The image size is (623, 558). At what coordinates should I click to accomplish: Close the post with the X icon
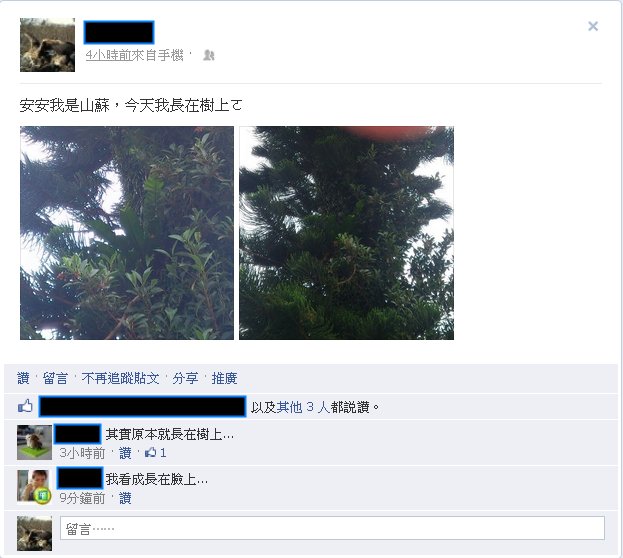pyautogui.click(x=593, y=26)
